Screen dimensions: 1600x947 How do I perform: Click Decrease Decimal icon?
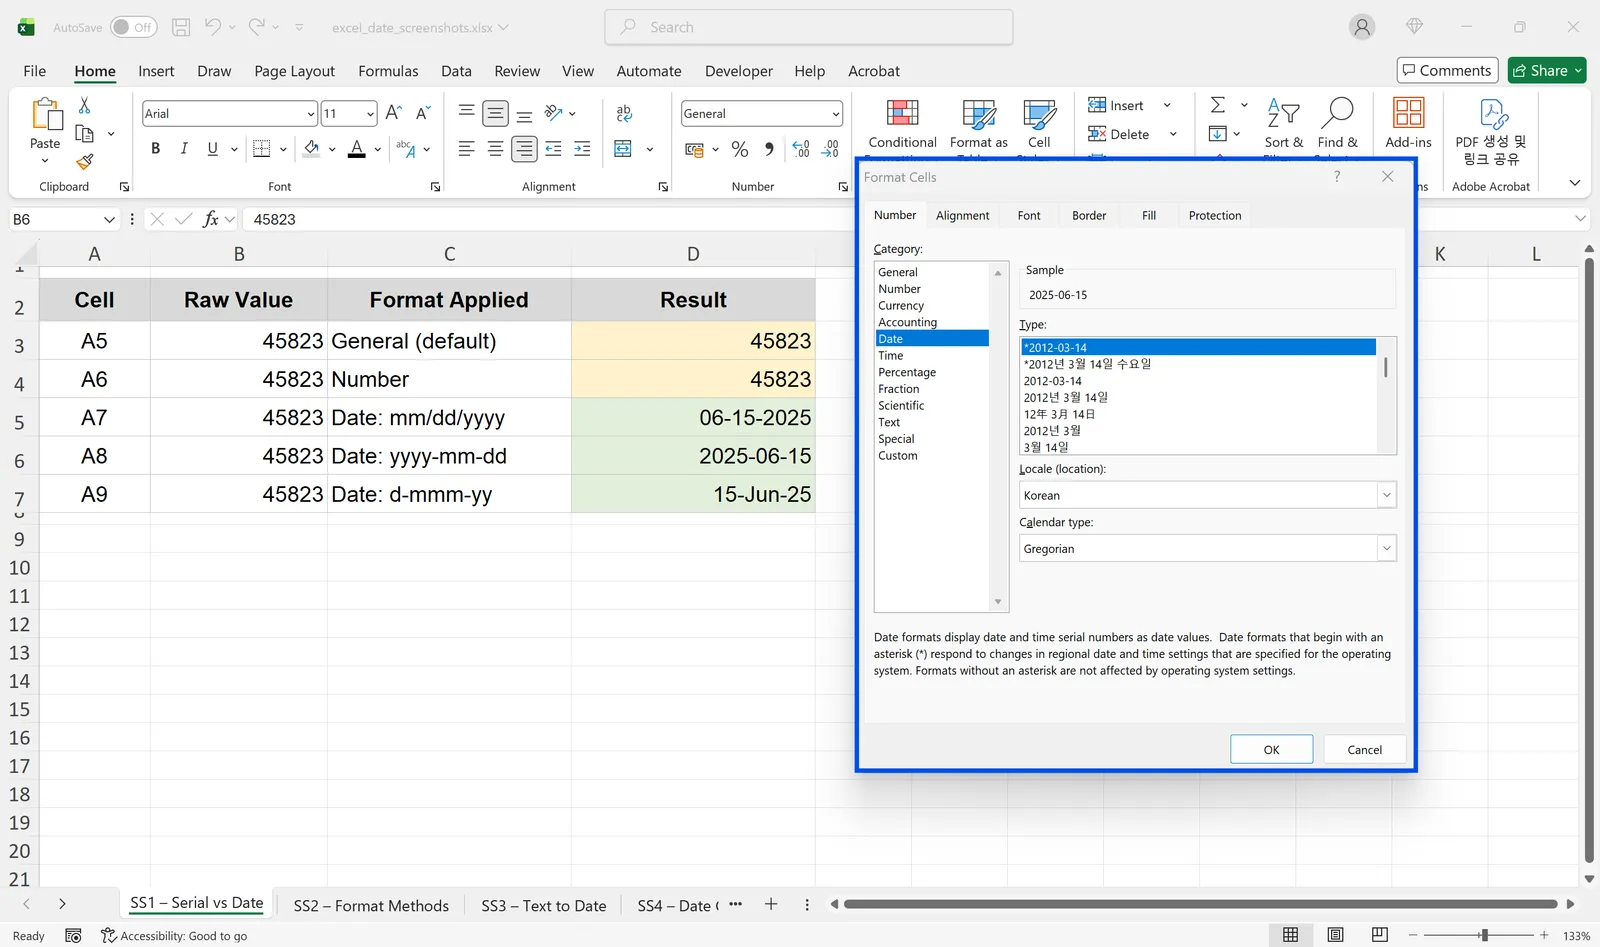tap(830, 149)
